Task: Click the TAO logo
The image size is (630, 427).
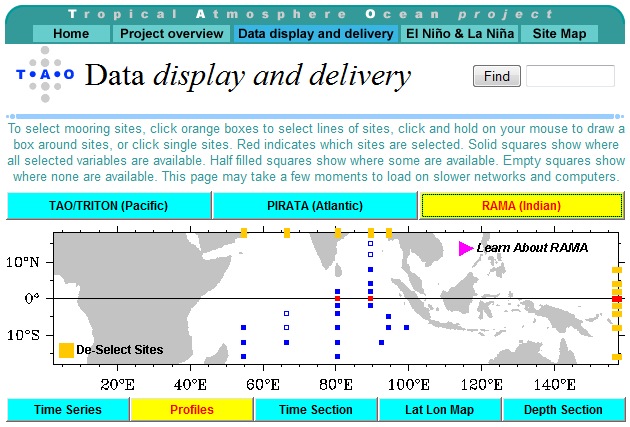Action: point(45,74)
